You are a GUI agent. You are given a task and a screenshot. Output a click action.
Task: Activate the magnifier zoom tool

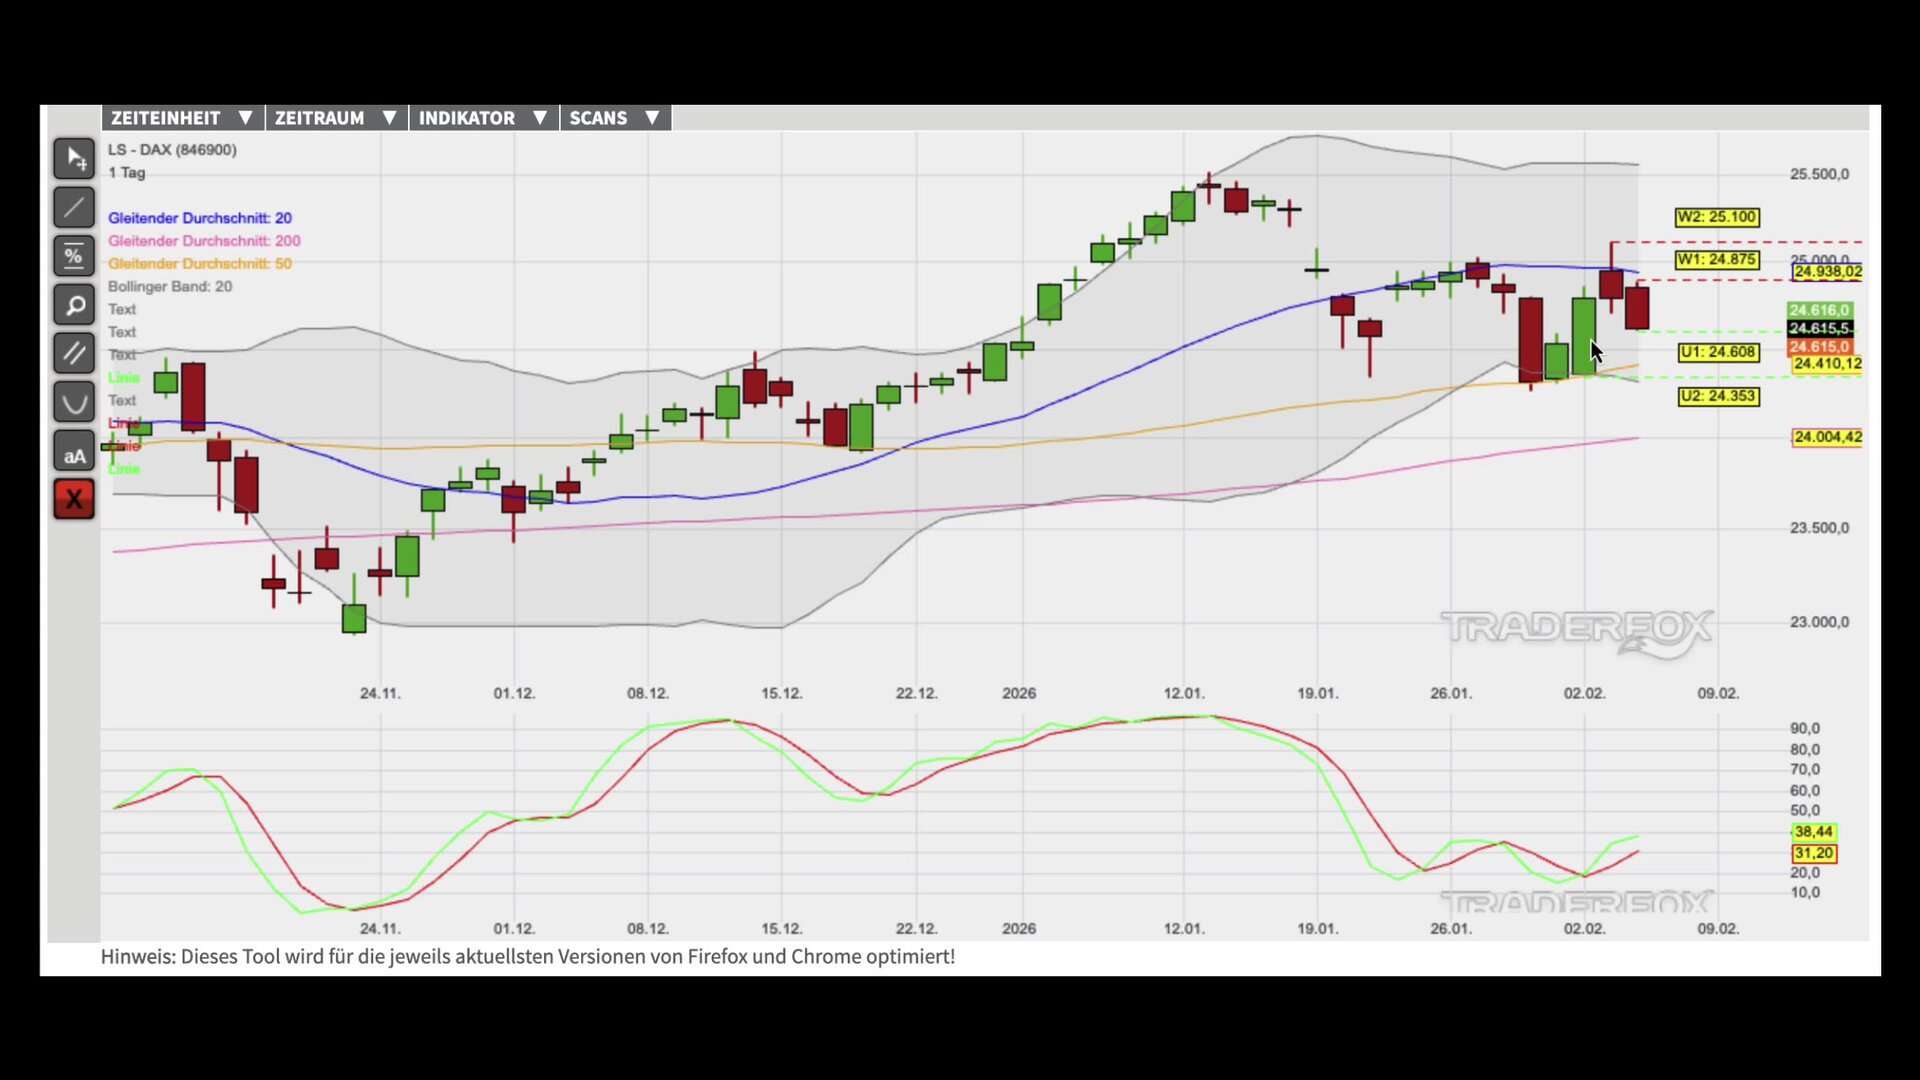74,305
